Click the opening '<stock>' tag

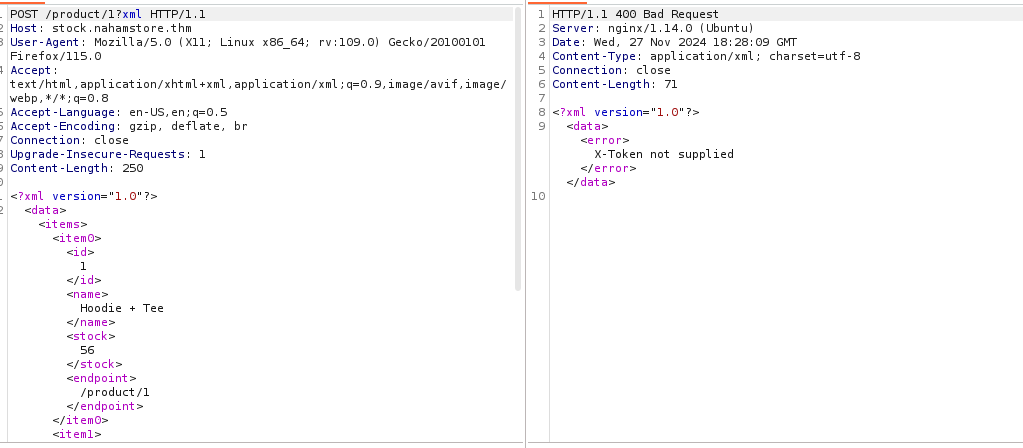91,336
